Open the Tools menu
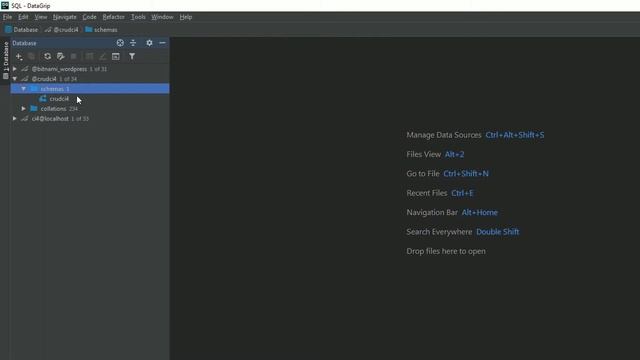Viewport: 640px width, 360px height. (x=138, y=17)
